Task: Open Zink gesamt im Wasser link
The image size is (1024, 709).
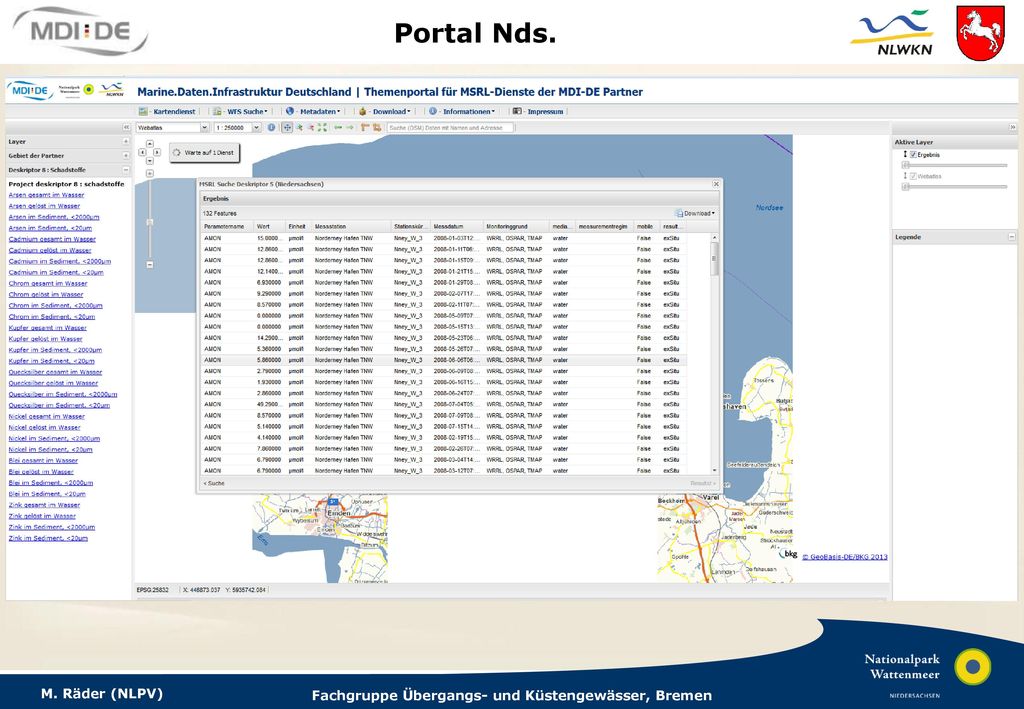Action: [44, 505]
